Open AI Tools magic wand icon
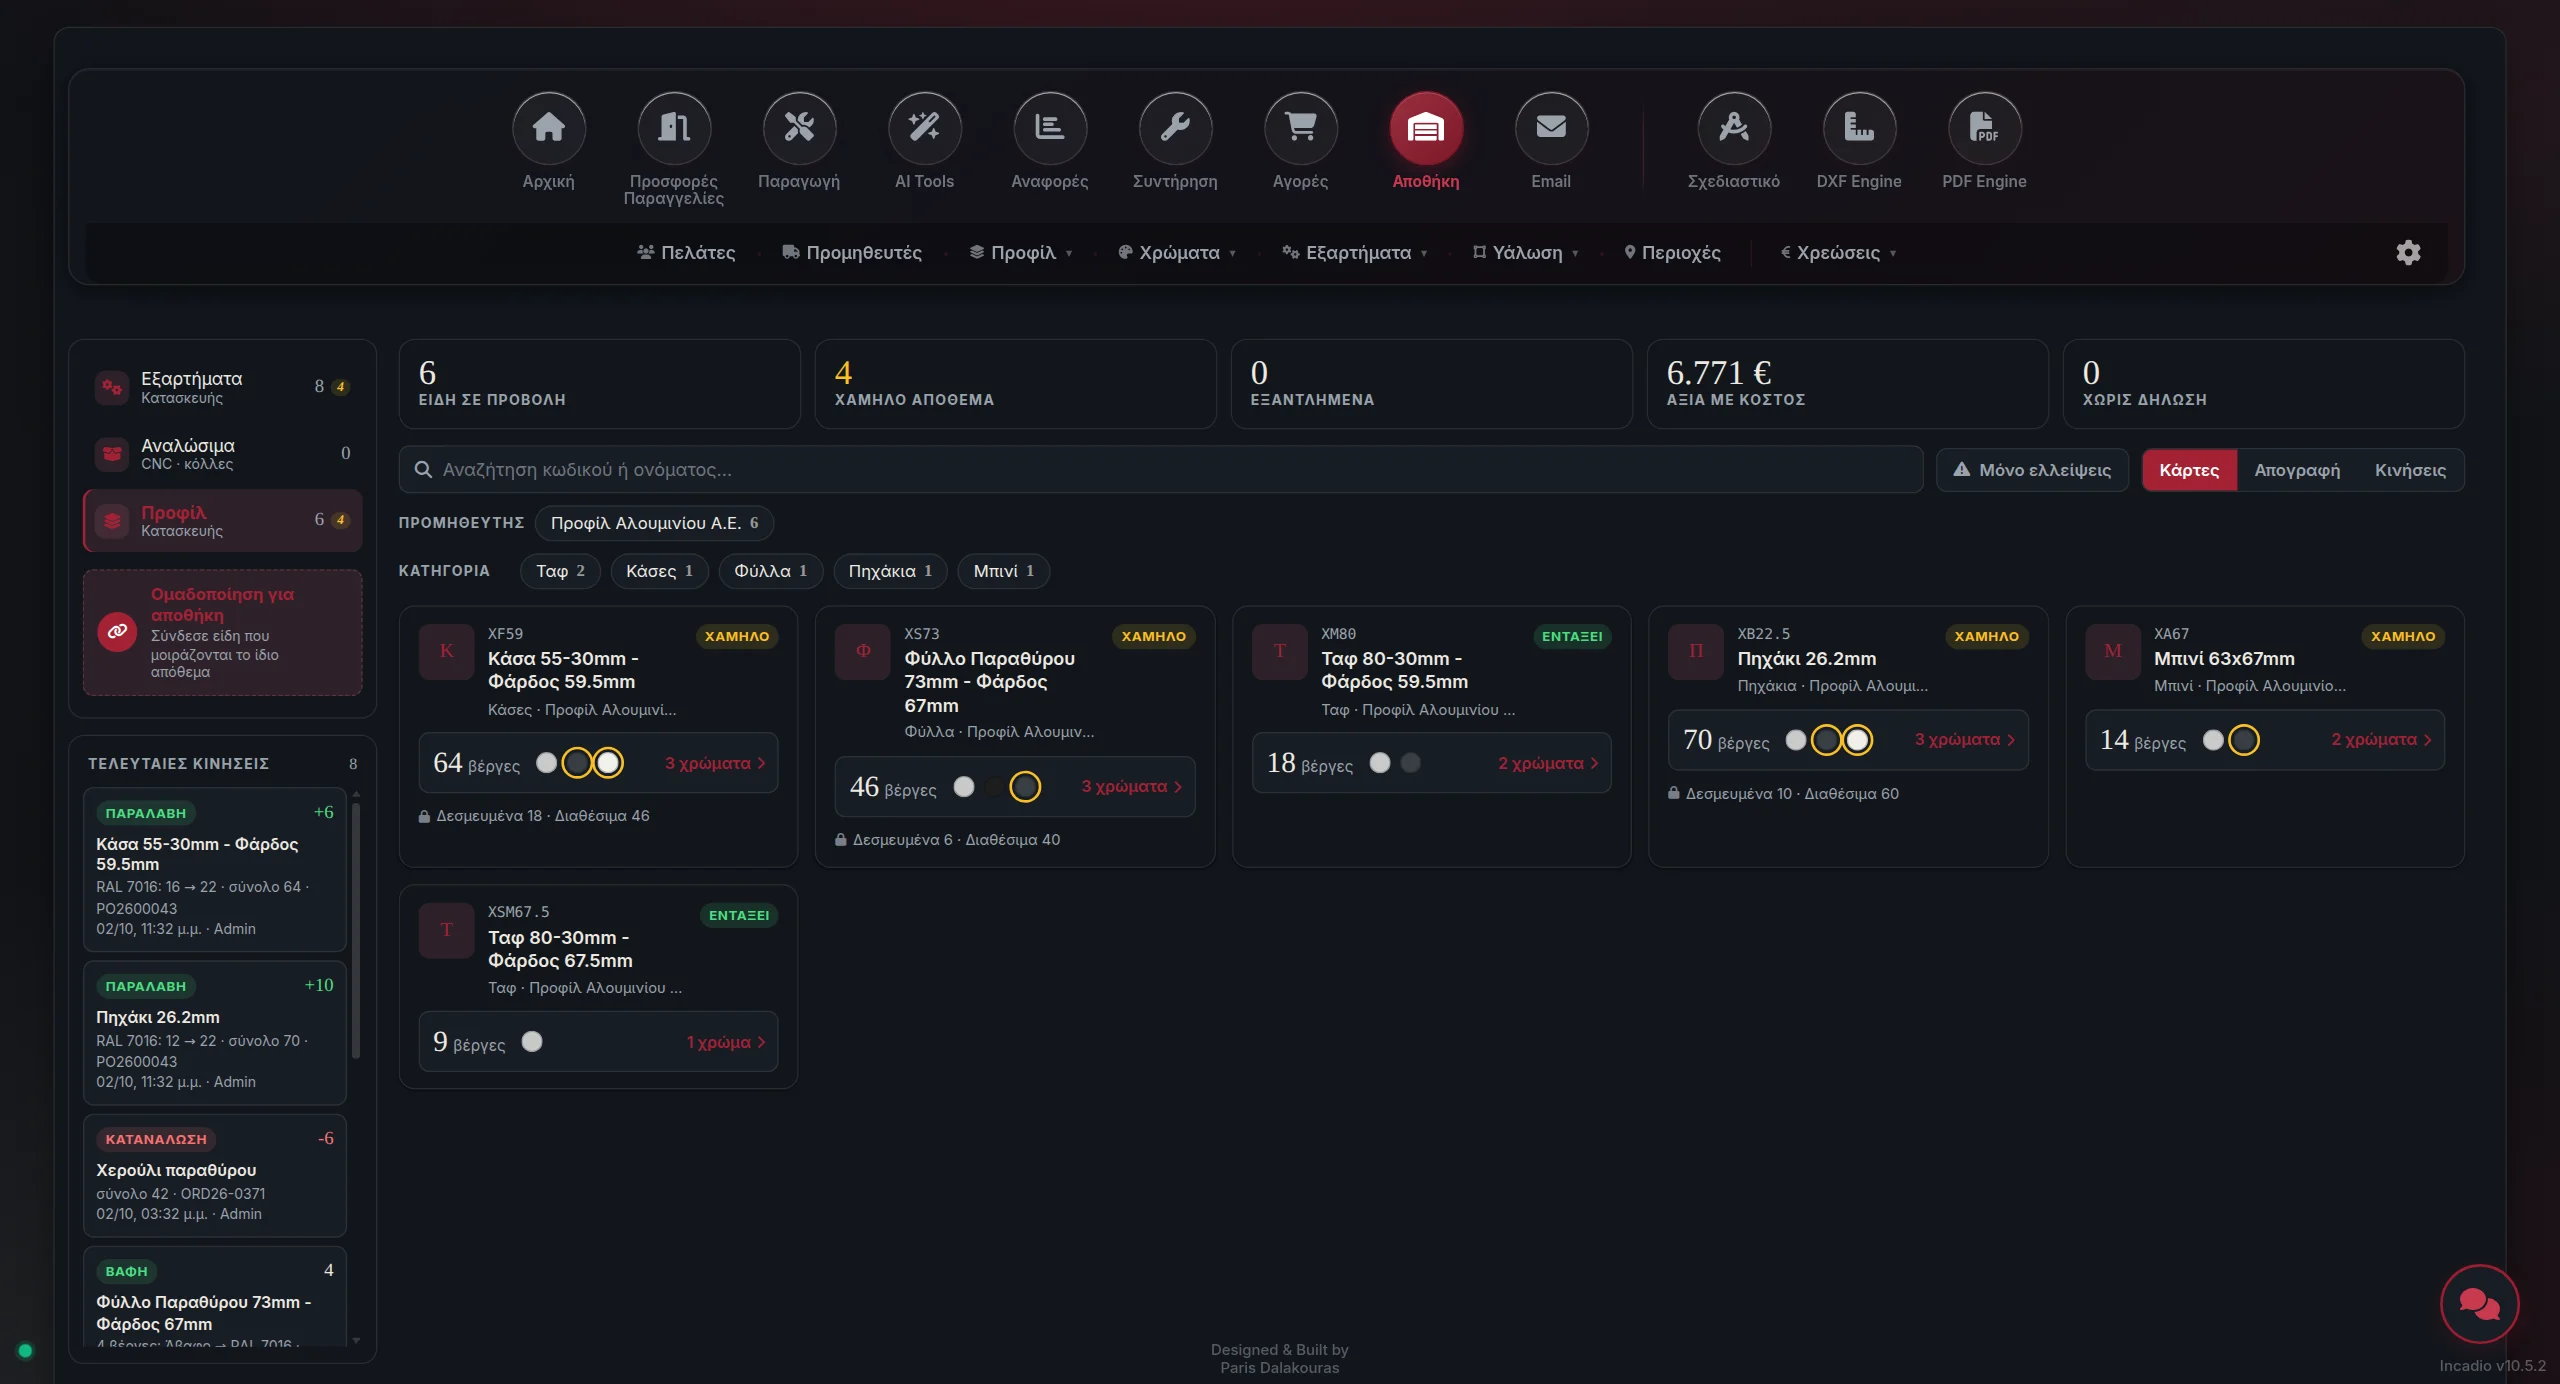This screenshot has height=1384, width=2560. (x=924, y=127)
